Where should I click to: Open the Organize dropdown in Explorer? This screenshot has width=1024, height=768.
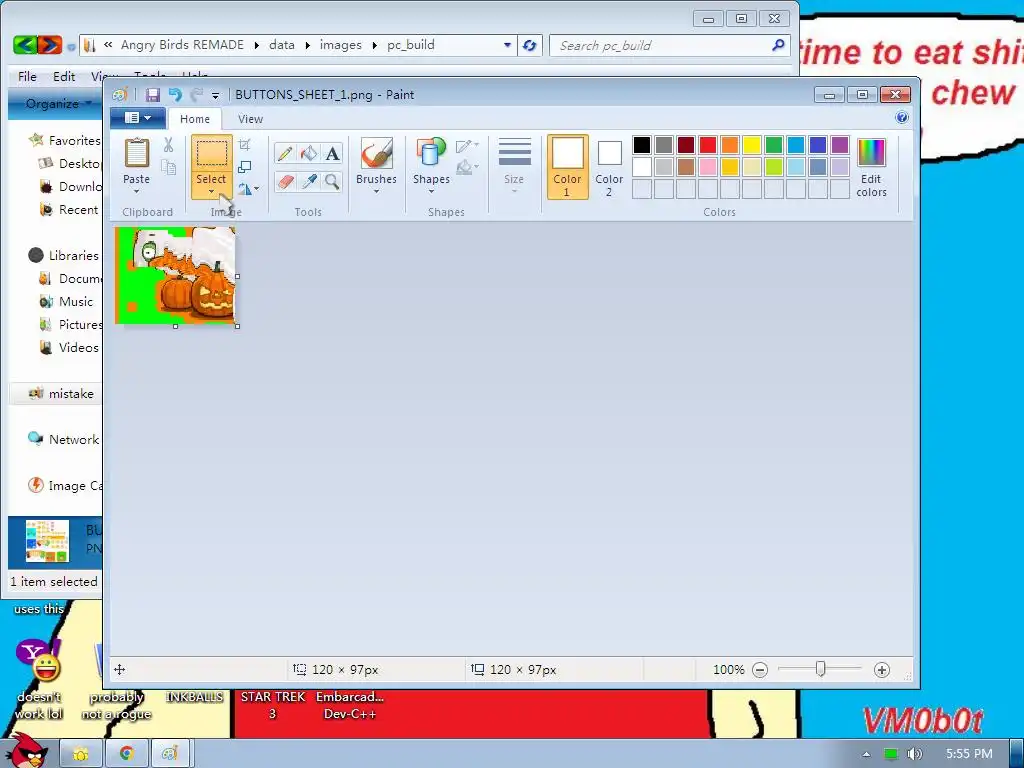click(57, 103)
